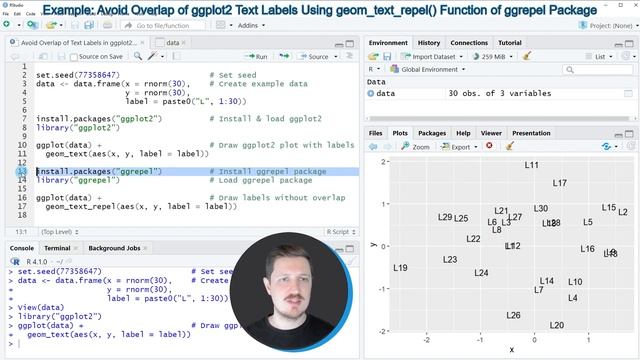Switch to the Packages tab
This screenshot has height=360, width=640.
coord(432,133)
